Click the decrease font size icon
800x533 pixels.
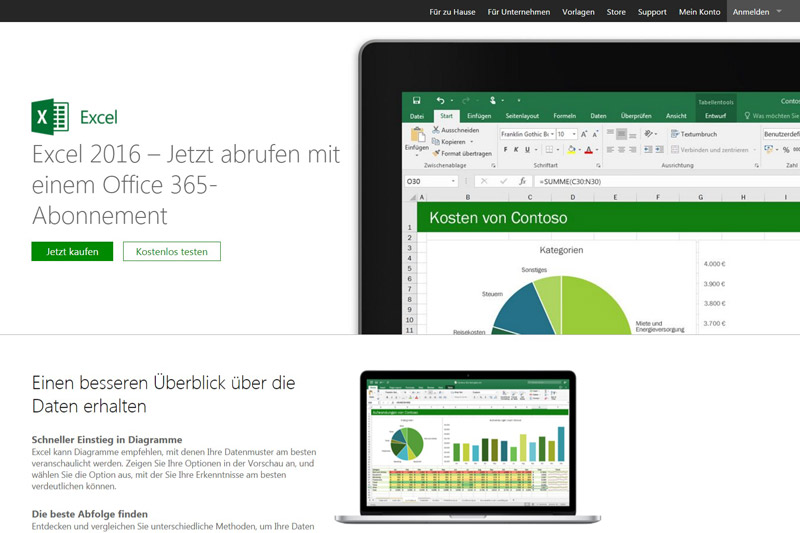point(595,134)
